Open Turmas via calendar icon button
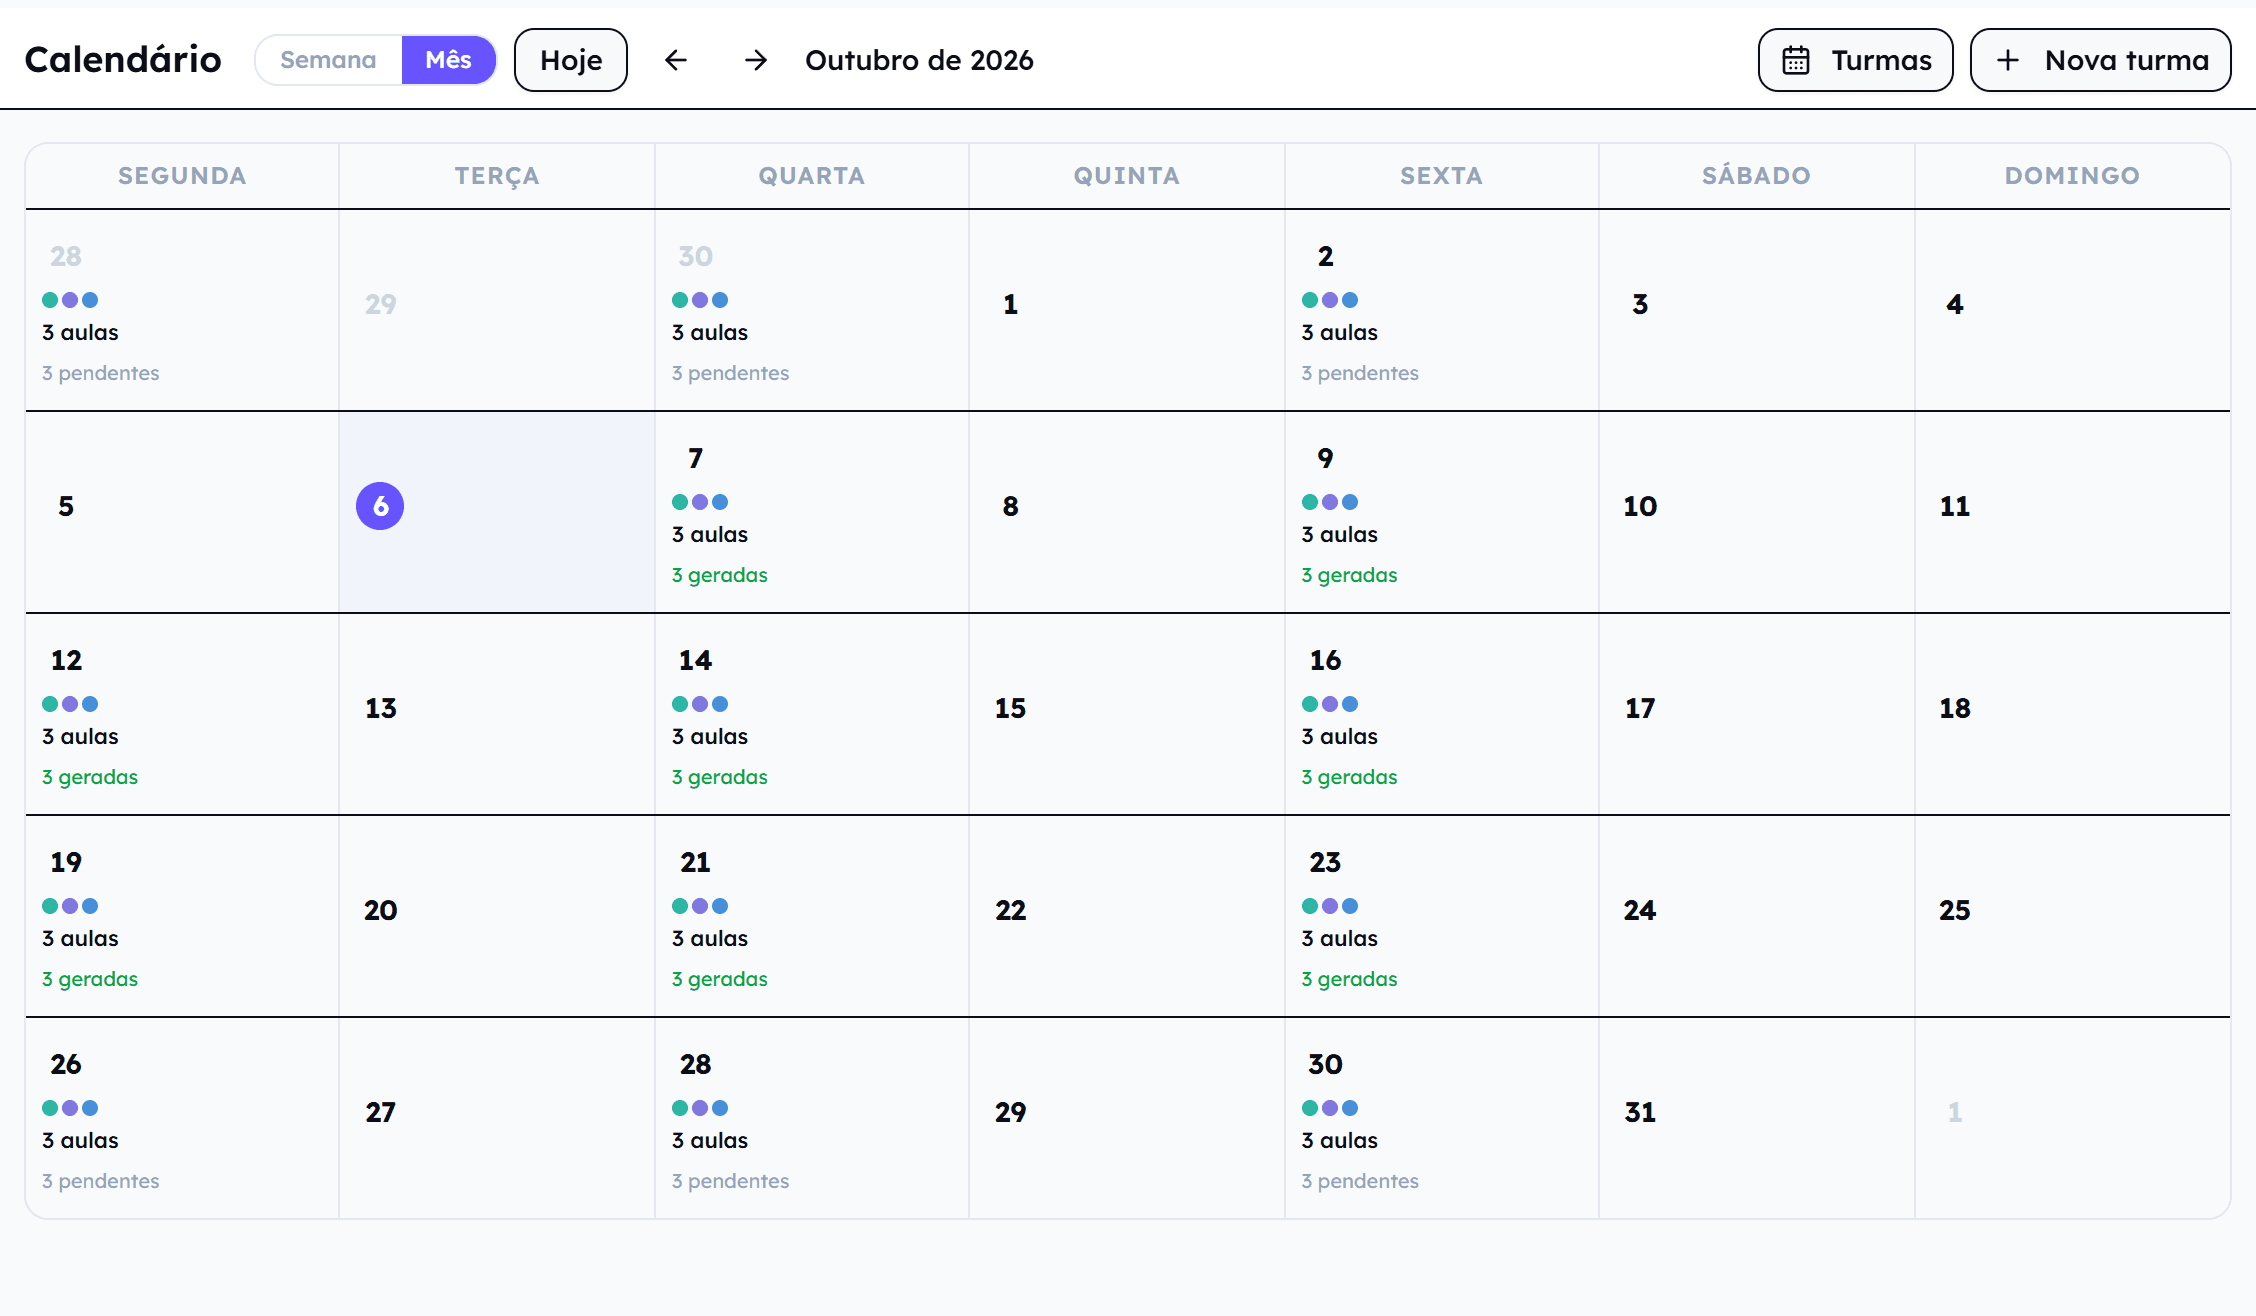This screenshot has height=1316, width=2256. (1855, 60)
